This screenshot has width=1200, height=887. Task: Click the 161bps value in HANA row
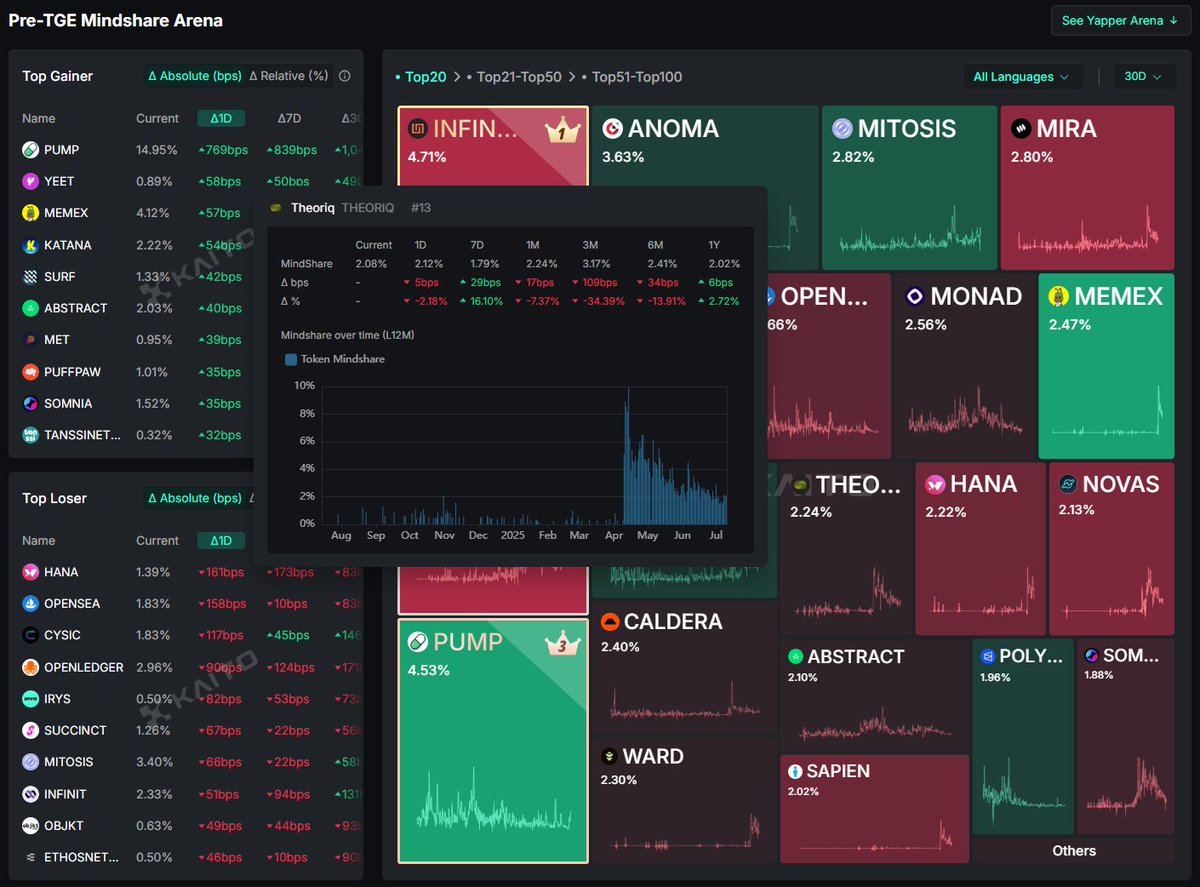(221, 572)
